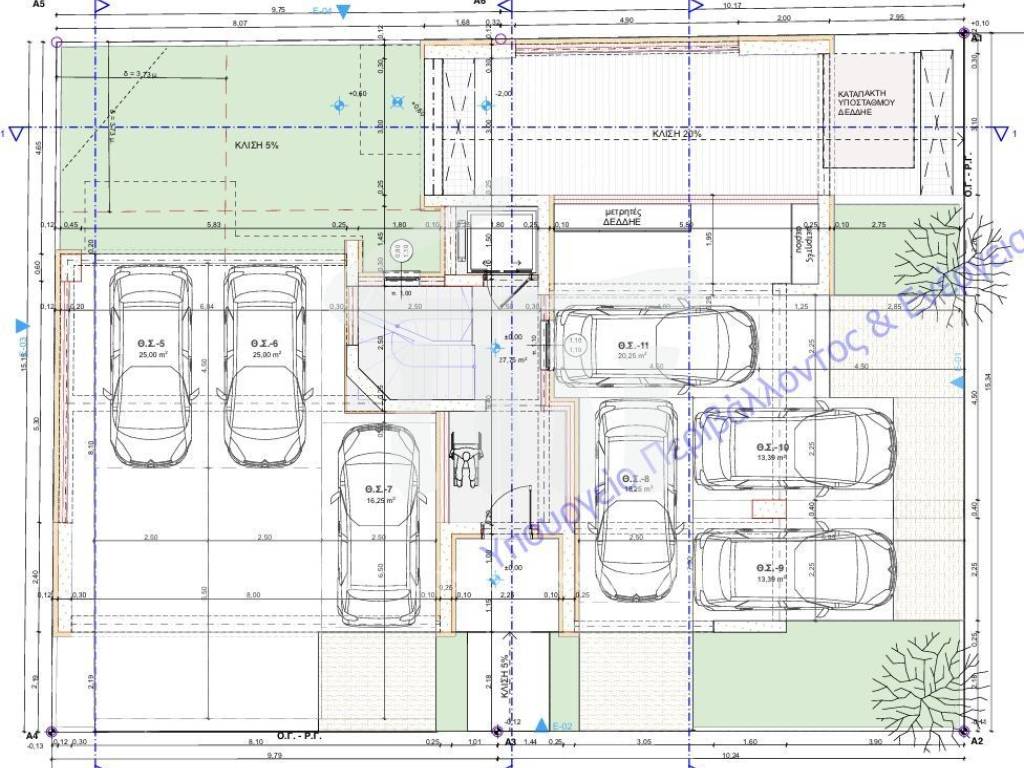Click the μετρητές ΔΕΔΔΗΕ meters label
This screenshot has height=768, width=1024.
point(621,218)
